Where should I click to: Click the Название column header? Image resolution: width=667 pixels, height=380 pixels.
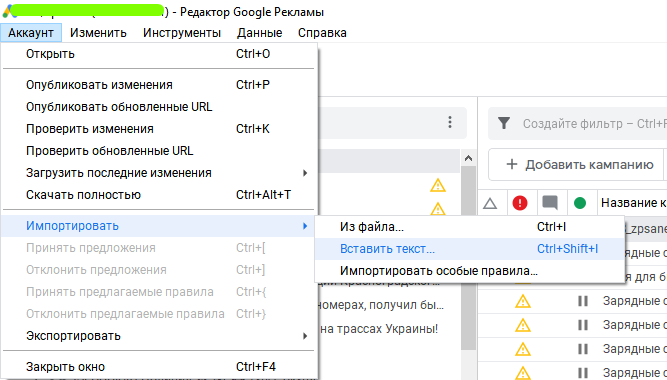click(633, 203)
